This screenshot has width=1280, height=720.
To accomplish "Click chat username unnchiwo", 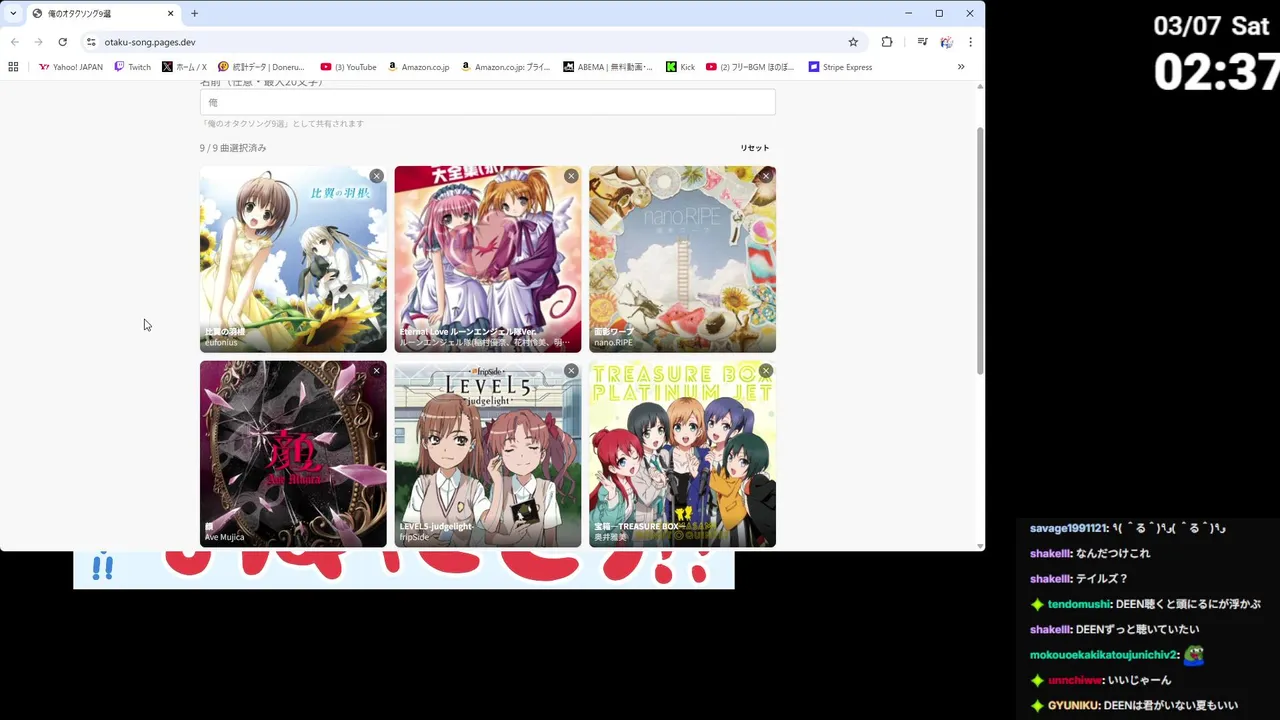I will click(x=1075, y=680).
